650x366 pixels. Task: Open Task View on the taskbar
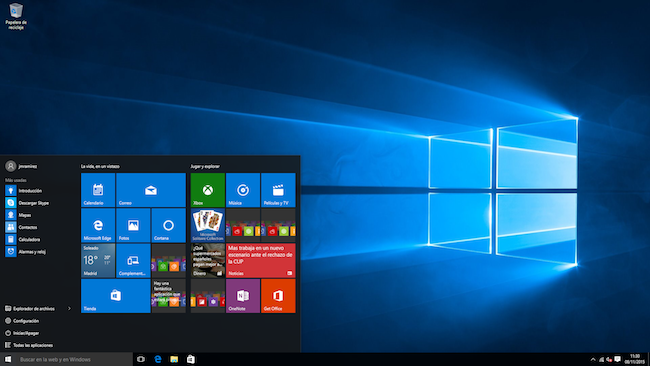(x=141, y=359)
